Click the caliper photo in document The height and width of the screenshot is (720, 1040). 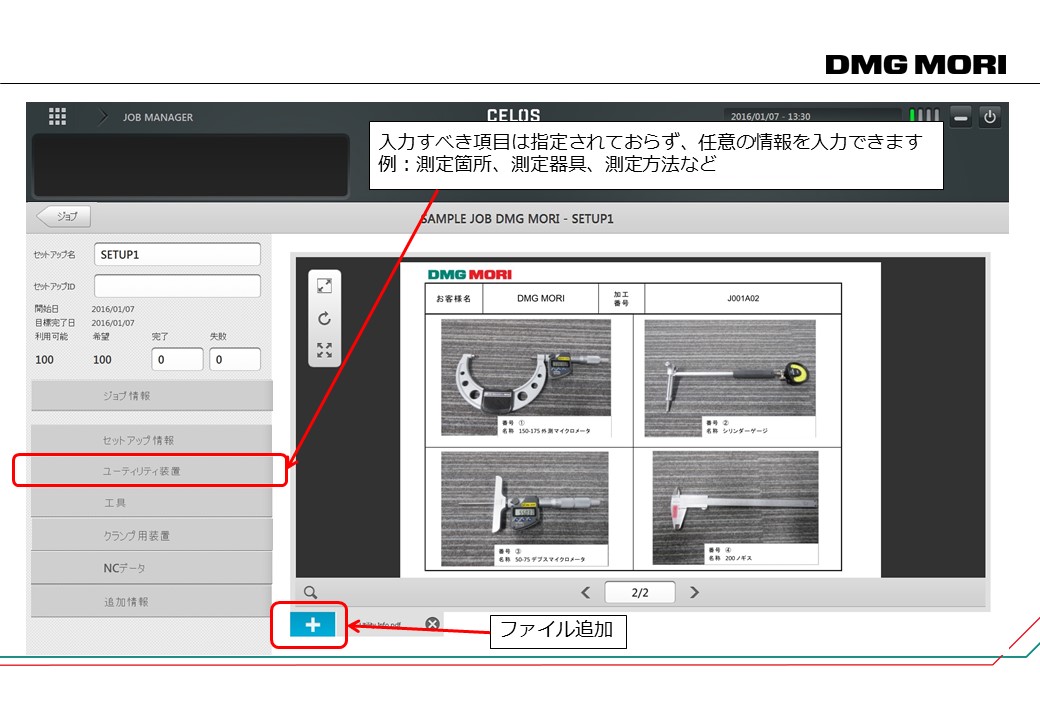pos(735,508)
